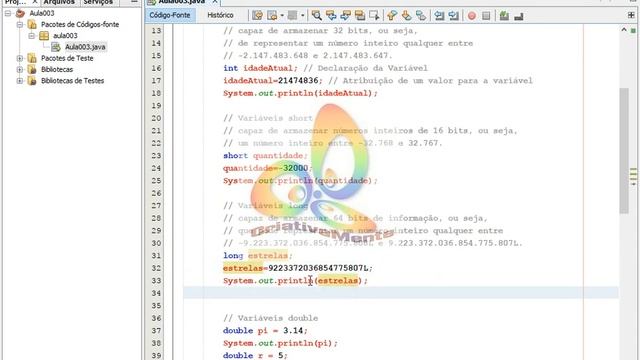Click 'double pi = 3.14;' on line 37
The height and width of the screenshot is (360, 640).
[x=265, y=331]
